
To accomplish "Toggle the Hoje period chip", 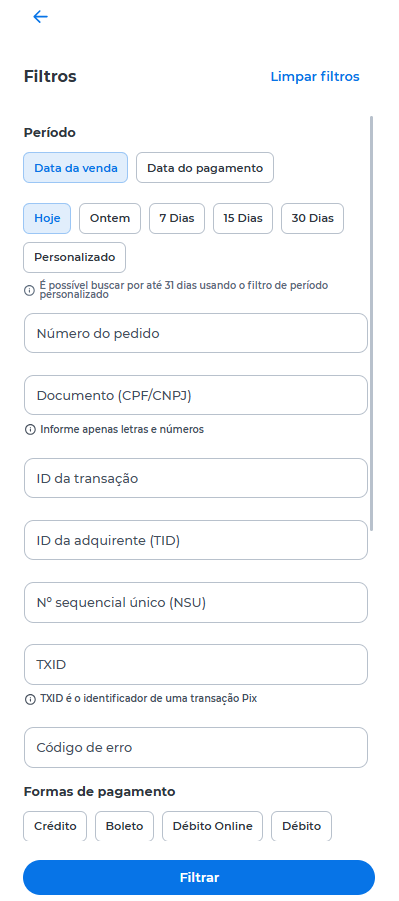I will (47, 218).
